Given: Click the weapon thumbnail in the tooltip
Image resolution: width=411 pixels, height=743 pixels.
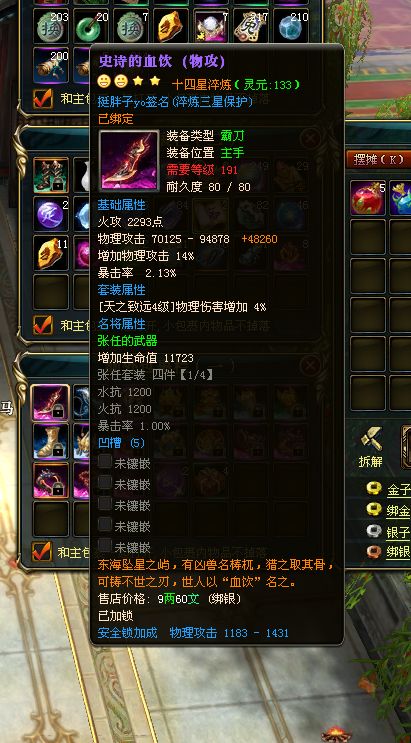Looking at the screenshot, I should pyautogui.click(x=129, y=161).
